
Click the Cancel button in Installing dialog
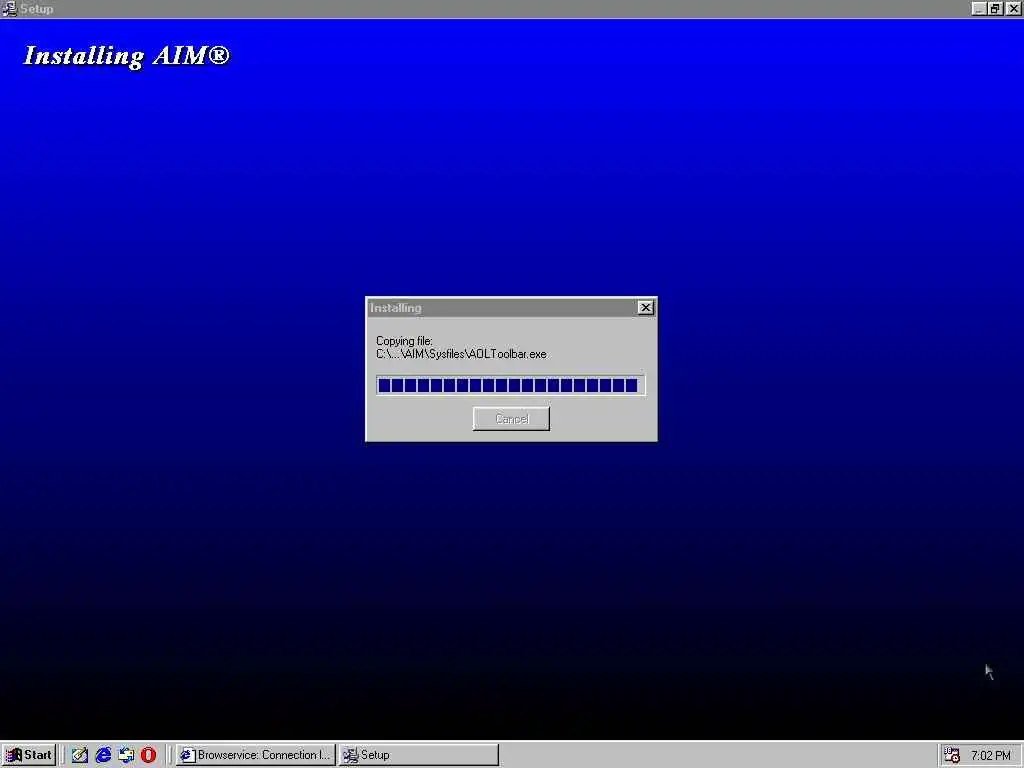pyautogui.click(x=511, y=419)
